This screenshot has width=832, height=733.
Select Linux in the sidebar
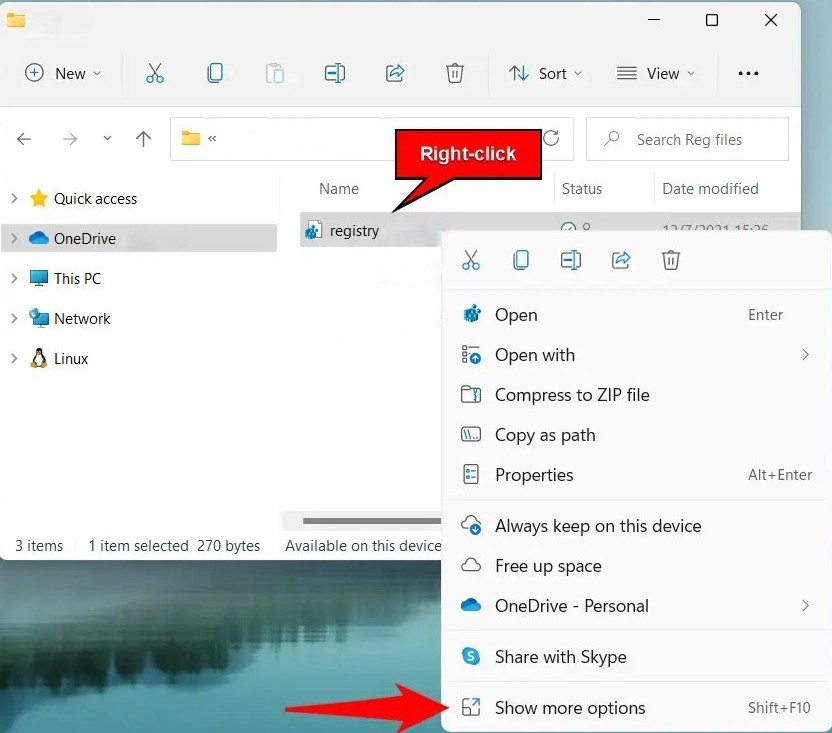71,358
